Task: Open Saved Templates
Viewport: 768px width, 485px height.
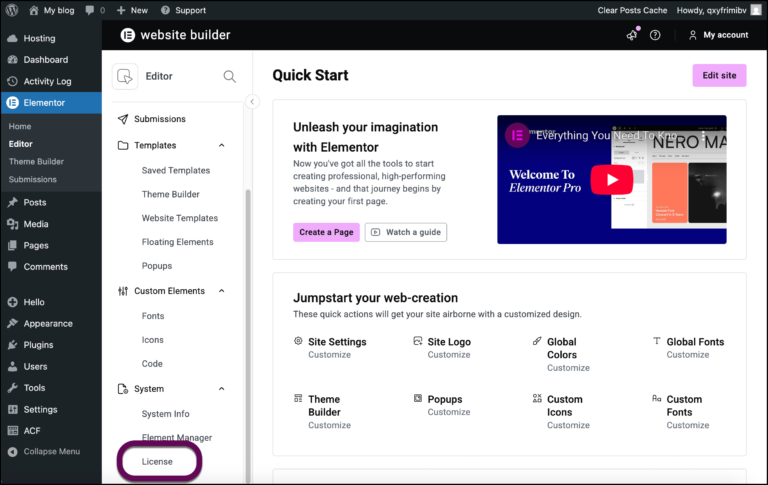Action: click(176, 170)
